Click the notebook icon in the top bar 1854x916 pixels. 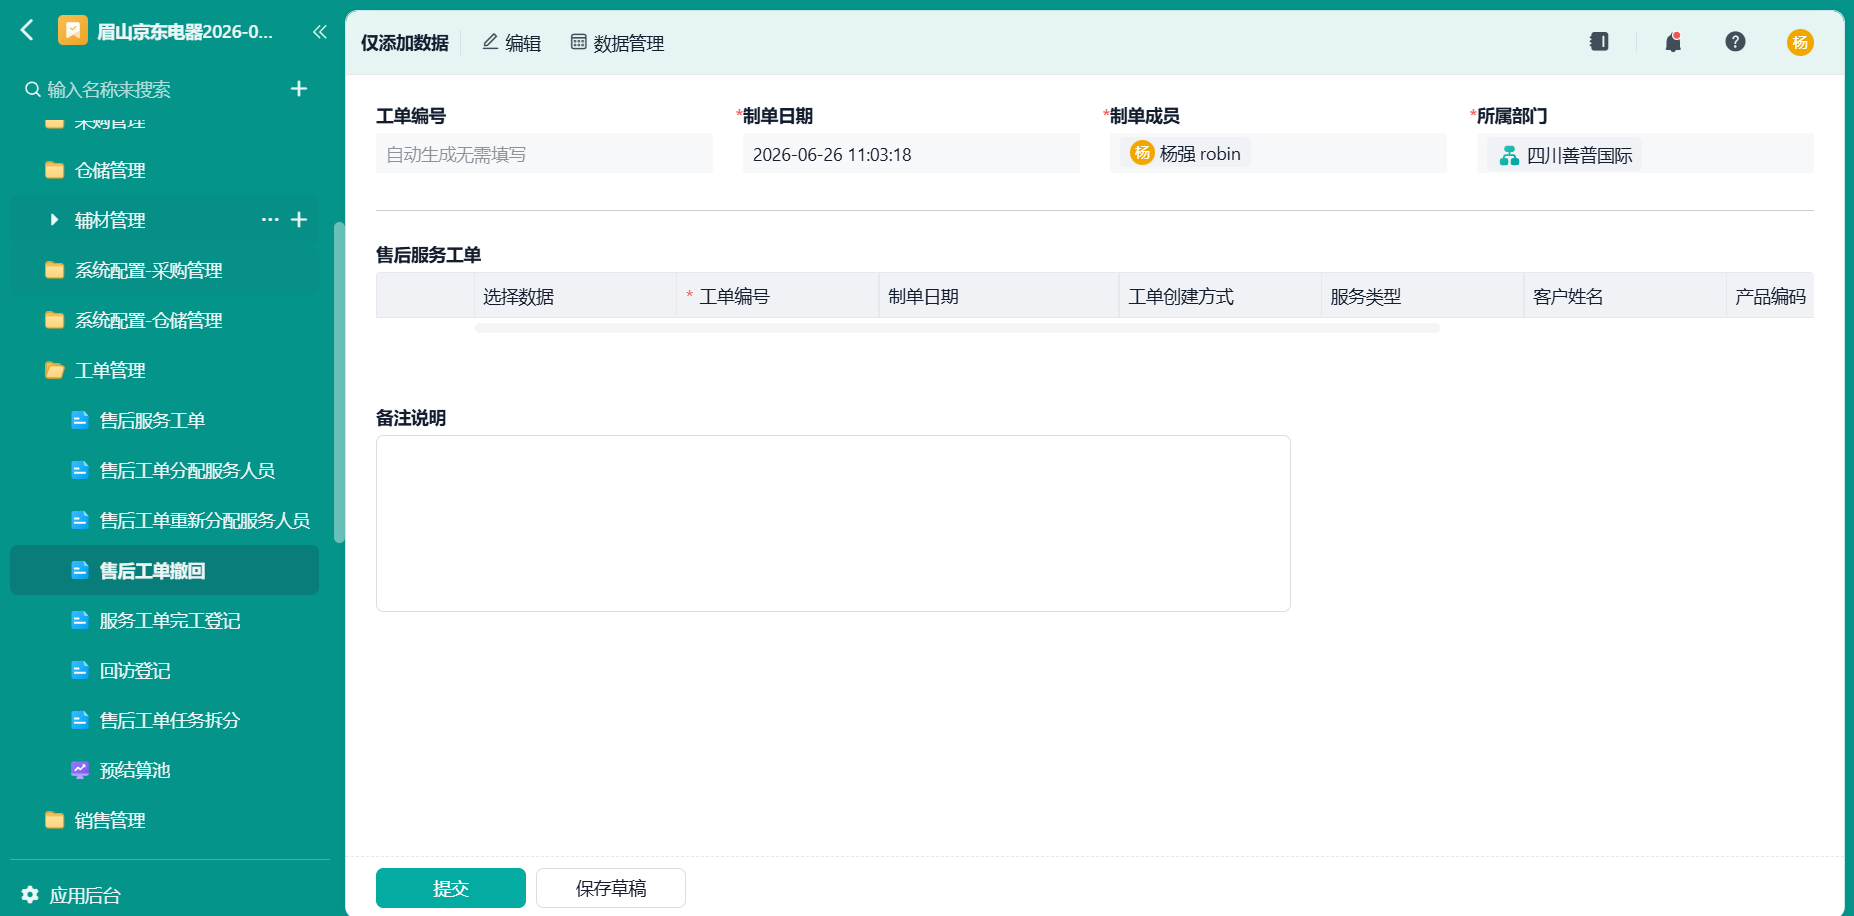pos(1599,42)
